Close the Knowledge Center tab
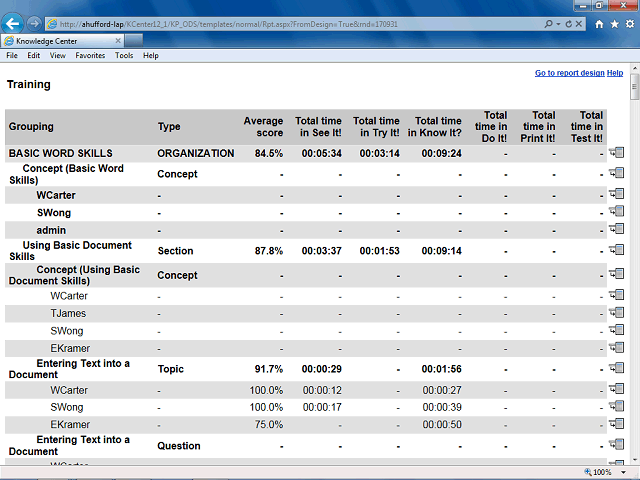 [118, 40]
